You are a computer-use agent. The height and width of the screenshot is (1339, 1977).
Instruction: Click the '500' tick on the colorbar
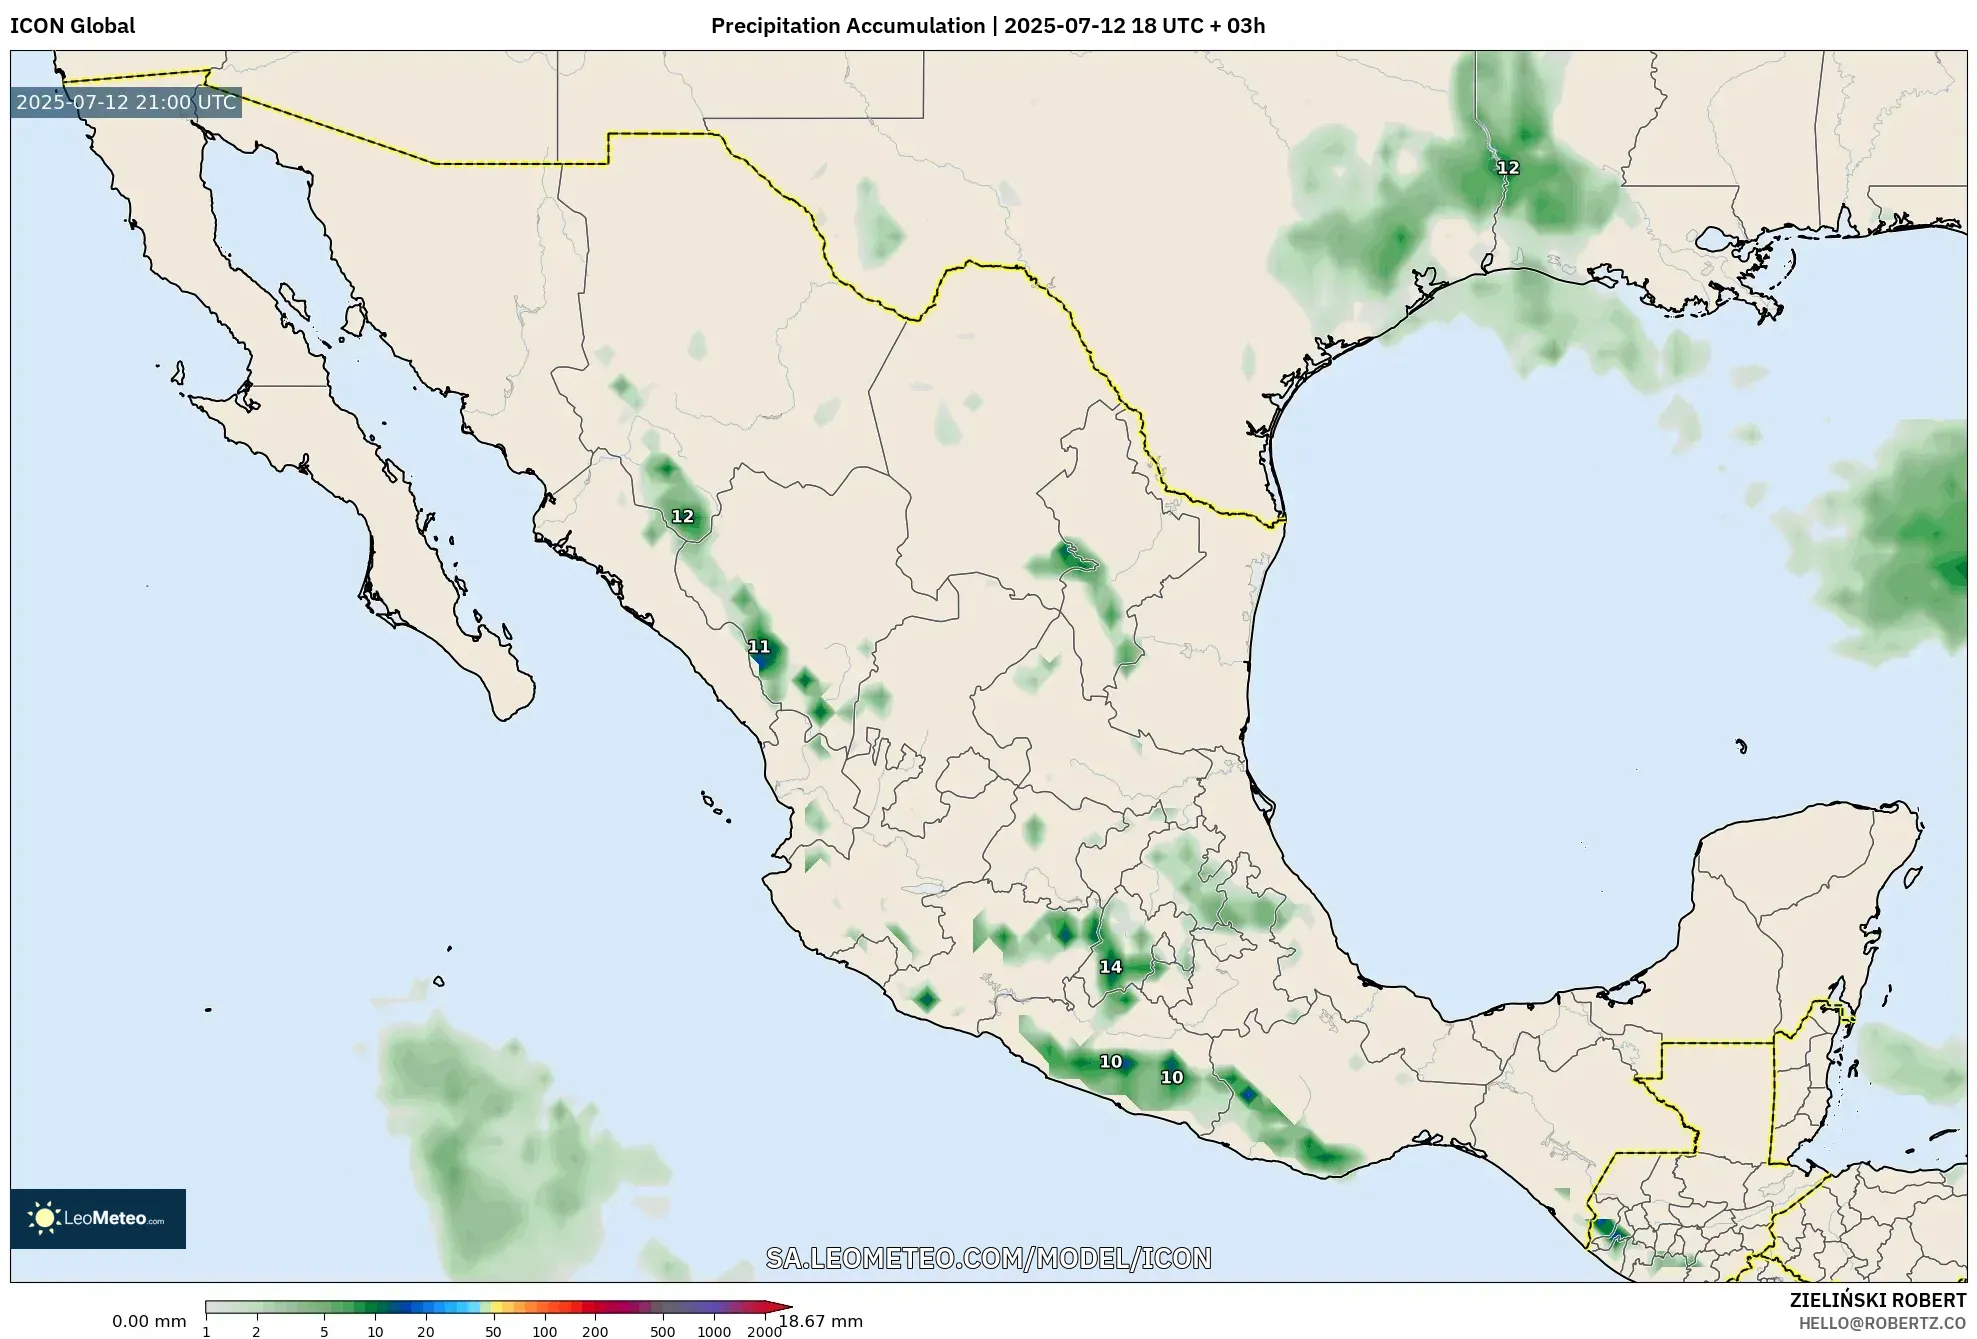click(663, 1331)
